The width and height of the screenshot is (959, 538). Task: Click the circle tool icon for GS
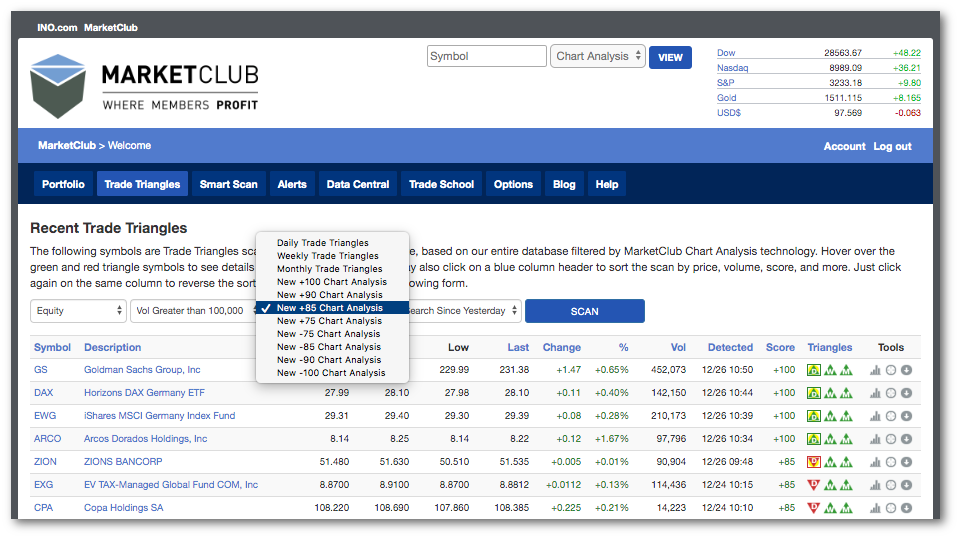click(891, 370)
